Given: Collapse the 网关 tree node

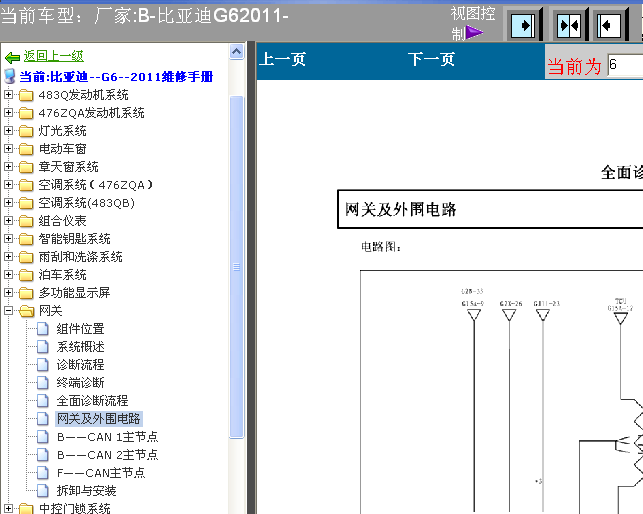Looking at the screenshot, I should [x=8, y=311].
